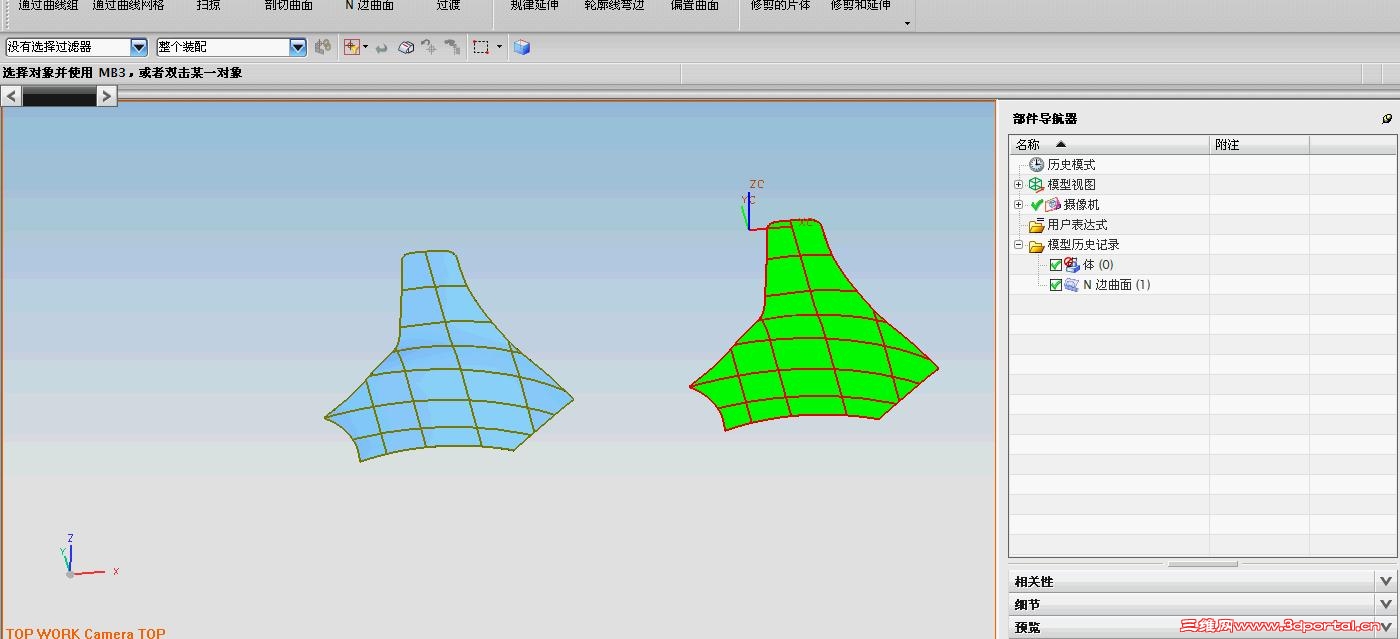Click the folder icon of 模型历史记录
The height and width of the screenshot is (639, 1400).
point(1036,245)
